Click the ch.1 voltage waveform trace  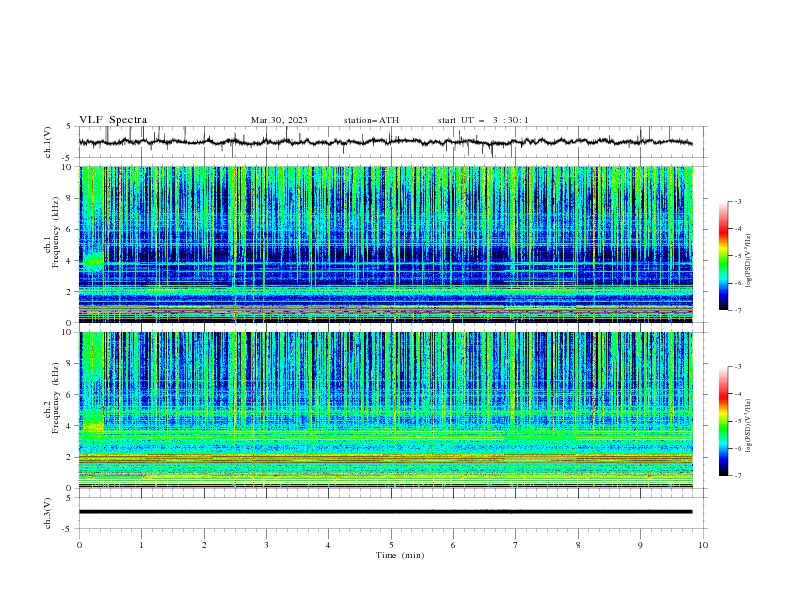point(385,142)
